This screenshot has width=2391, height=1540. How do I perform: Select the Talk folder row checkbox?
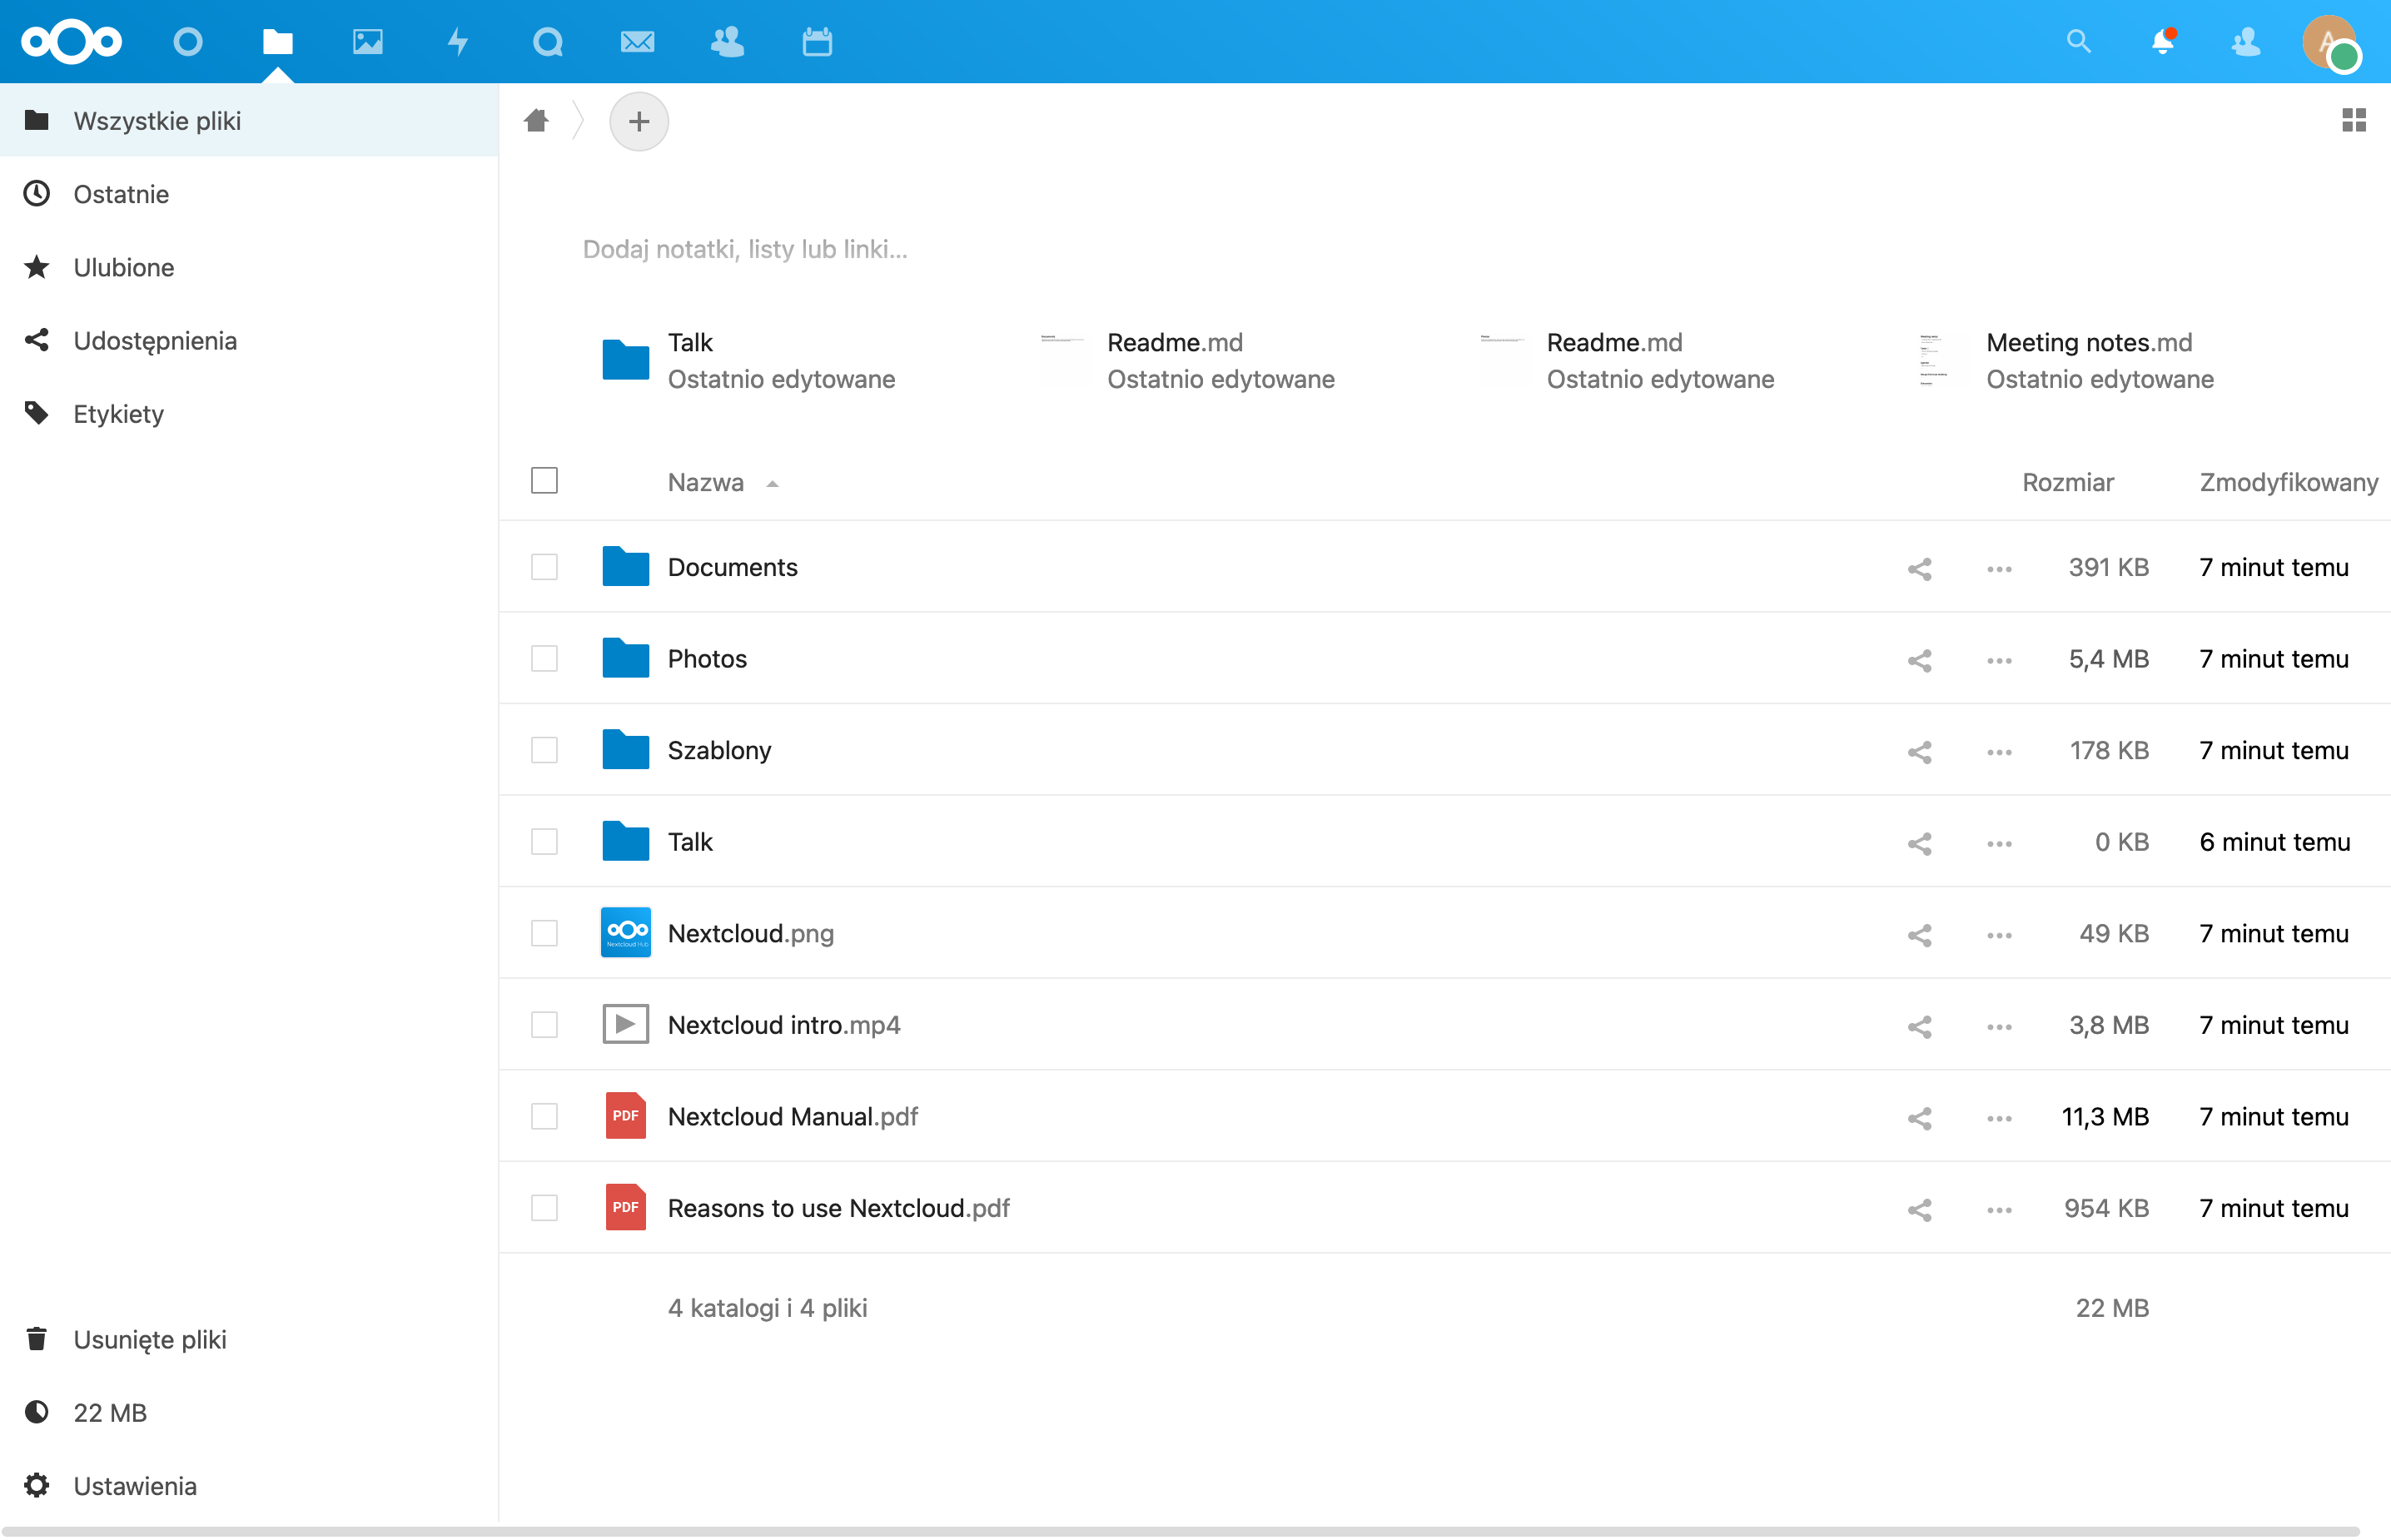click(x=544, y=841)
